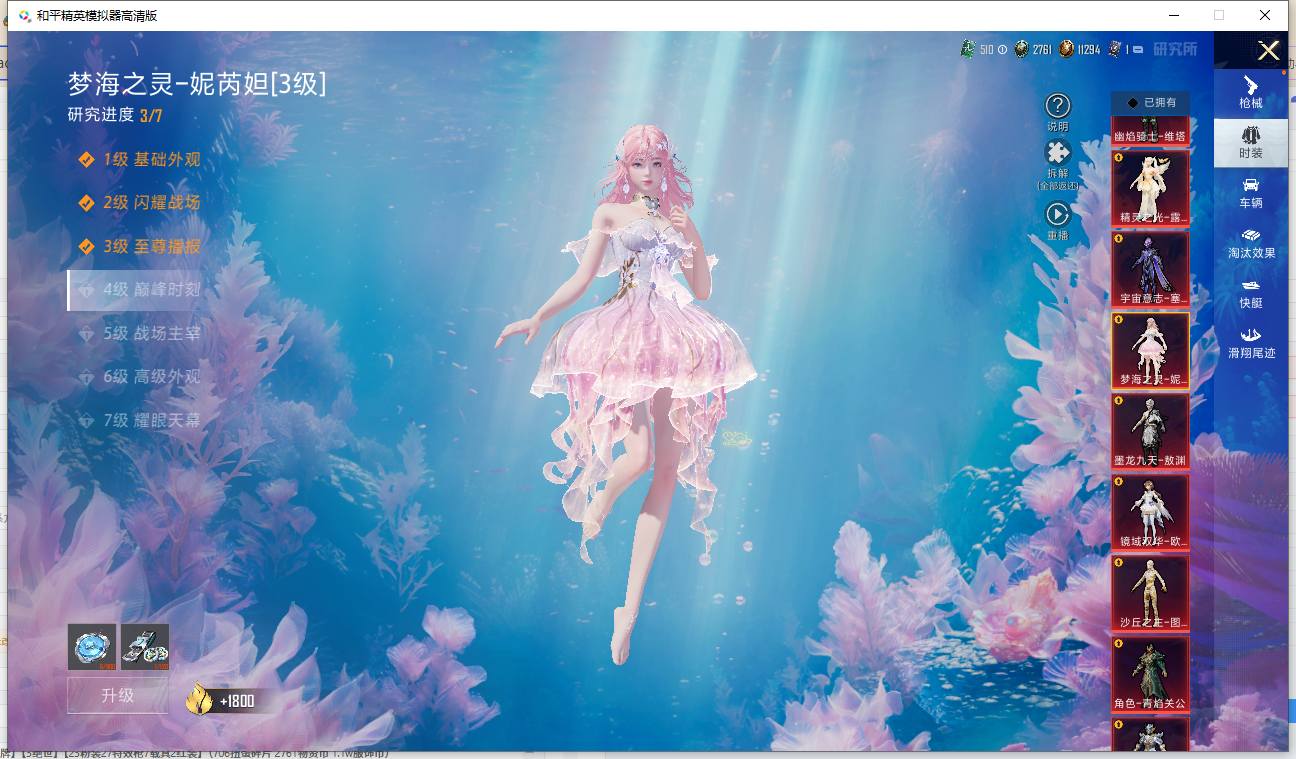The height and width of the screenshot is (759, 1296).
Task: Select the 镜域双华 outfit thumbnail
Action: click(x=1151, y=513)
